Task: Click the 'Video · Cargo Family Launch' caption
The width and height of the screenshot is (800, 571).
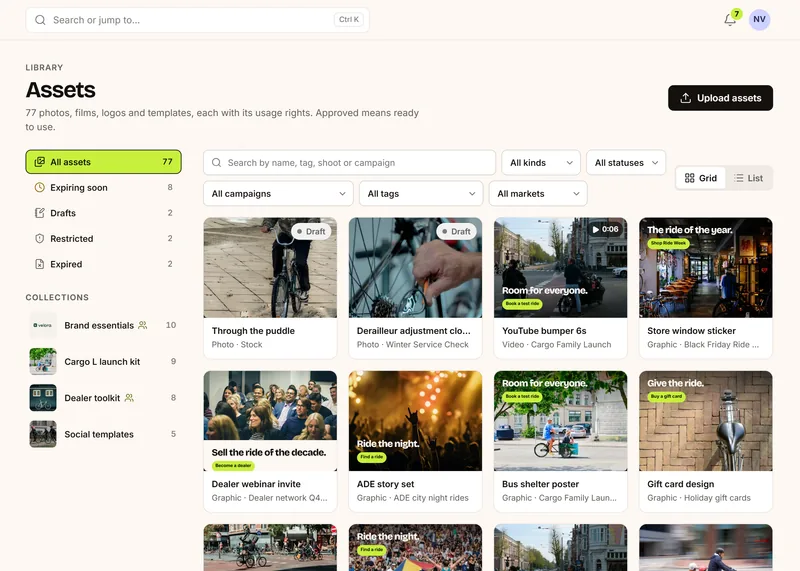Action: [x=556, y=344]
